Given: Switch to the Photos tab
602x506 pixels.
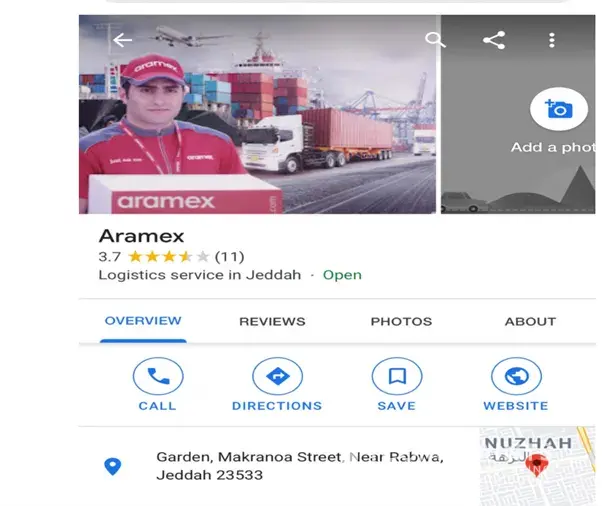Looking at the screenshot, I should pos(401,321).
